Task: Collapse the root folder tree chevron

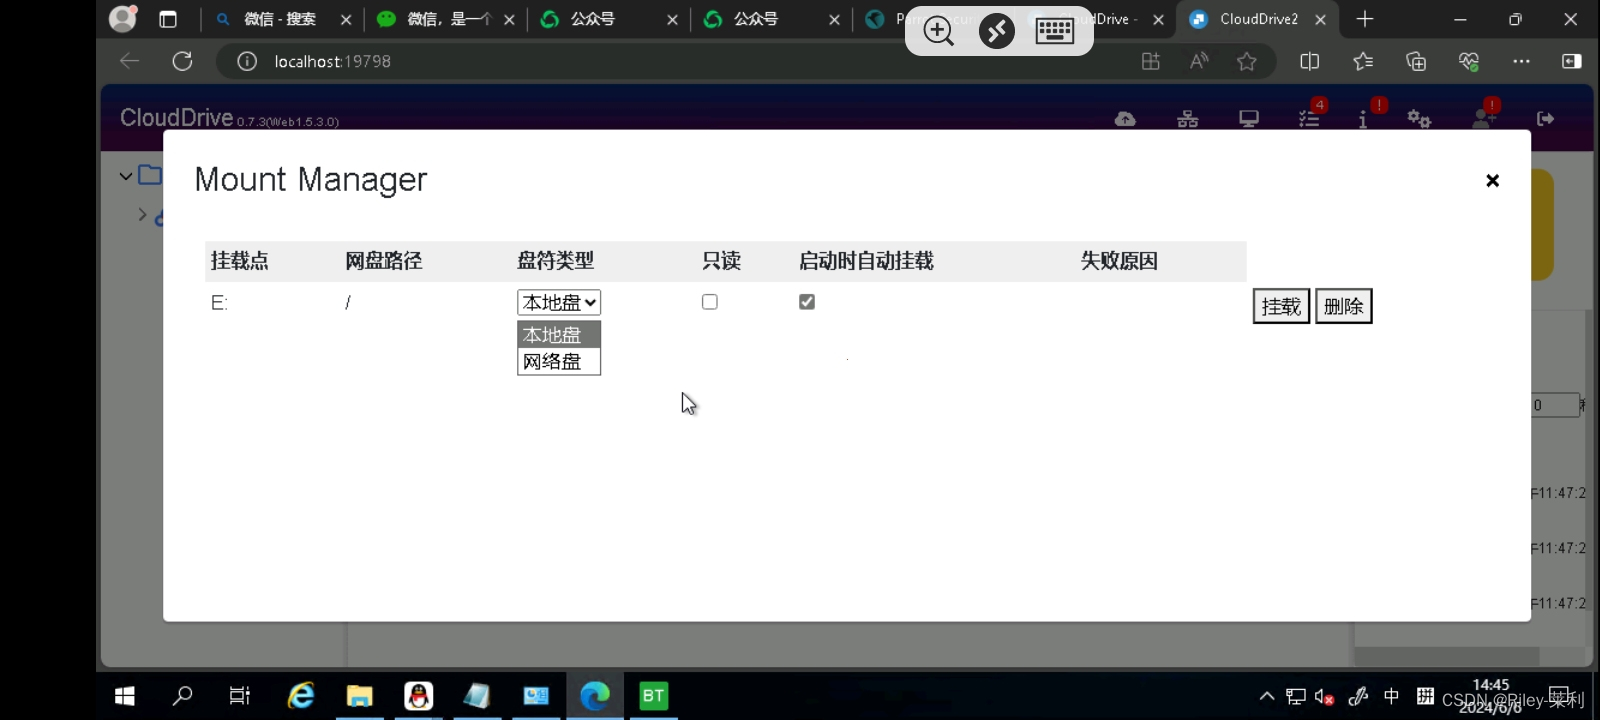Action: 126,177
